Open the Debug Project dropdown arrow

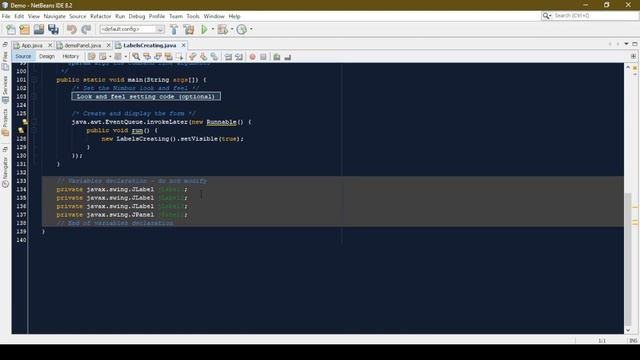(231, 29)
